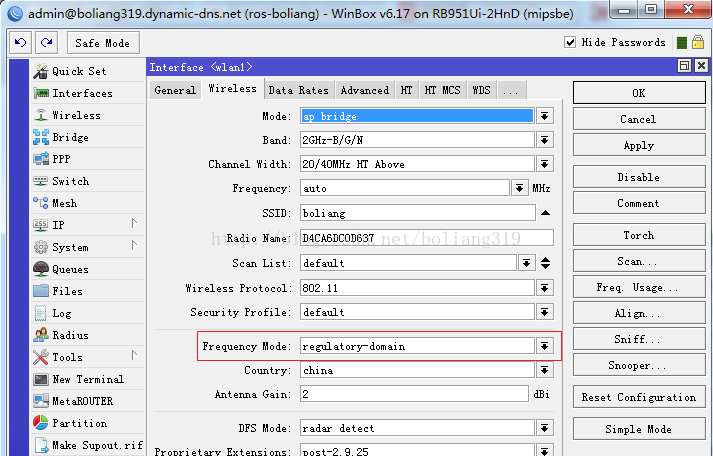
Task: Click the Radius users icon
Action: pyautogui.click(x=40, y=335)
